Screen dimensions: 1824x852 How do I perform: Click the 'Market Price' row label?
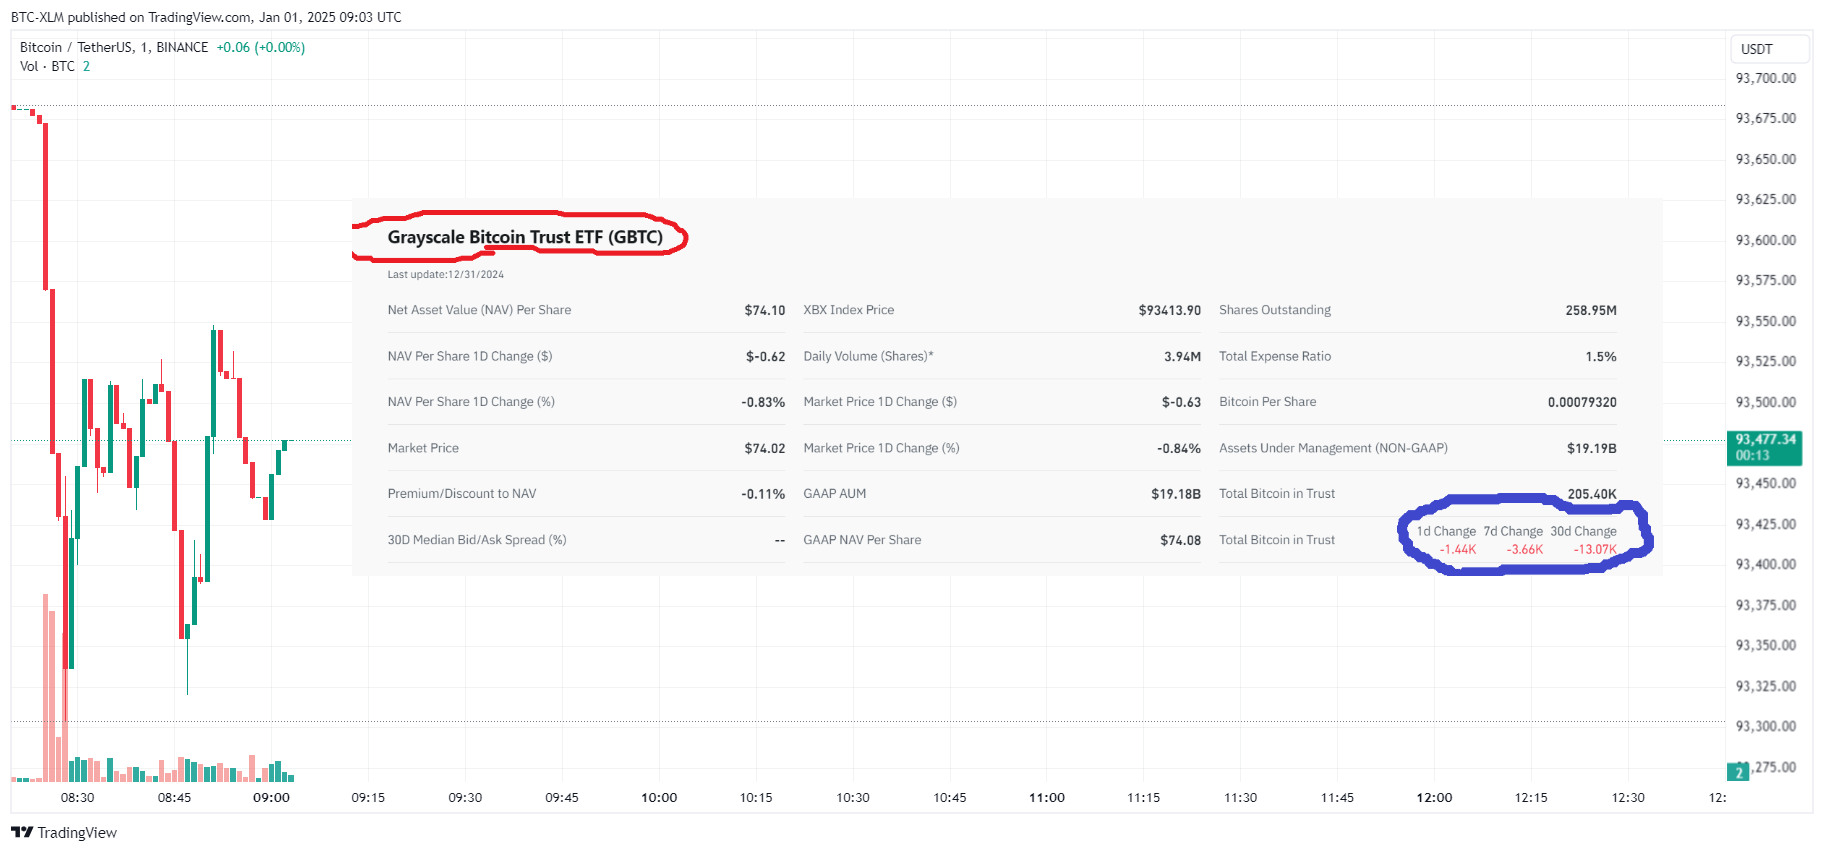(x=423, y=448)
